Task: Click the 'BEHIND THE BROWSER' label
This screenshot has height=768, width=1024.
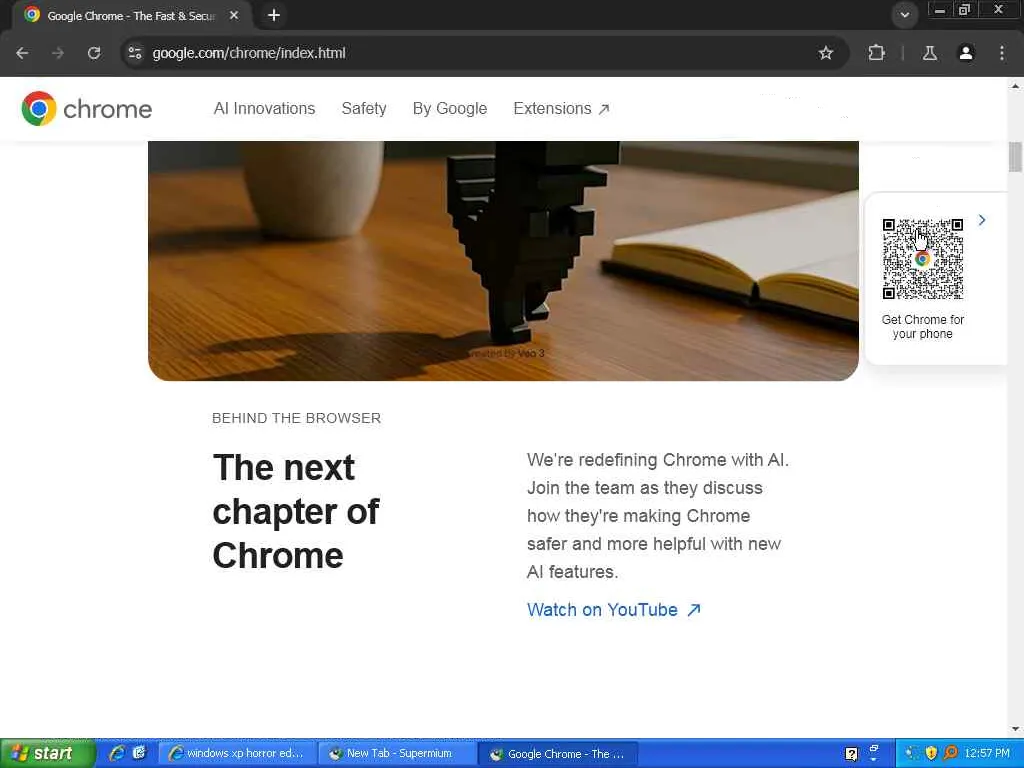Action: coord(296,418)
